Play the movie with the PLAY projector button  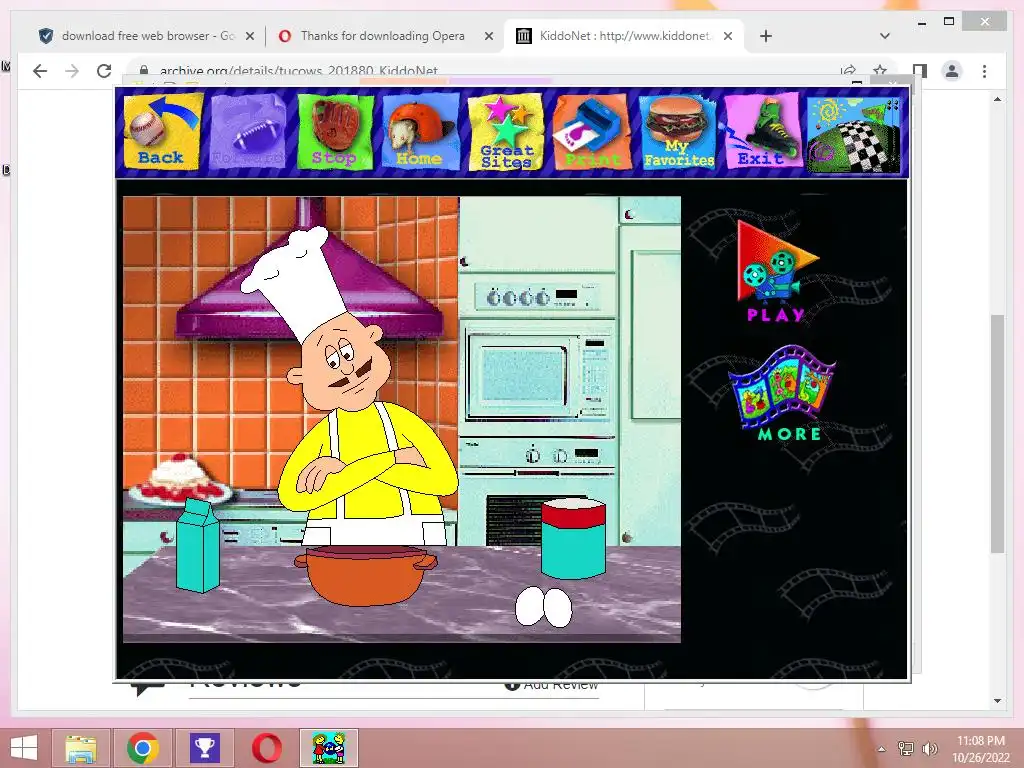pyautogui.click(x=776, y=271)
